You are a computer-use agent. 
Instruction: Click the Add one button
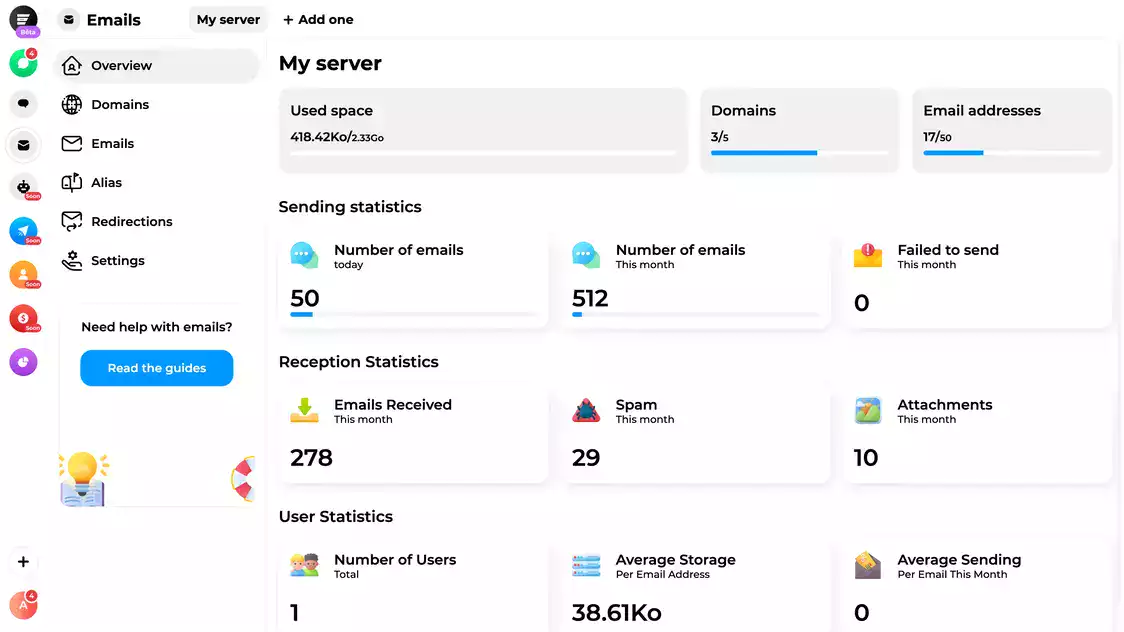(318, 20)
